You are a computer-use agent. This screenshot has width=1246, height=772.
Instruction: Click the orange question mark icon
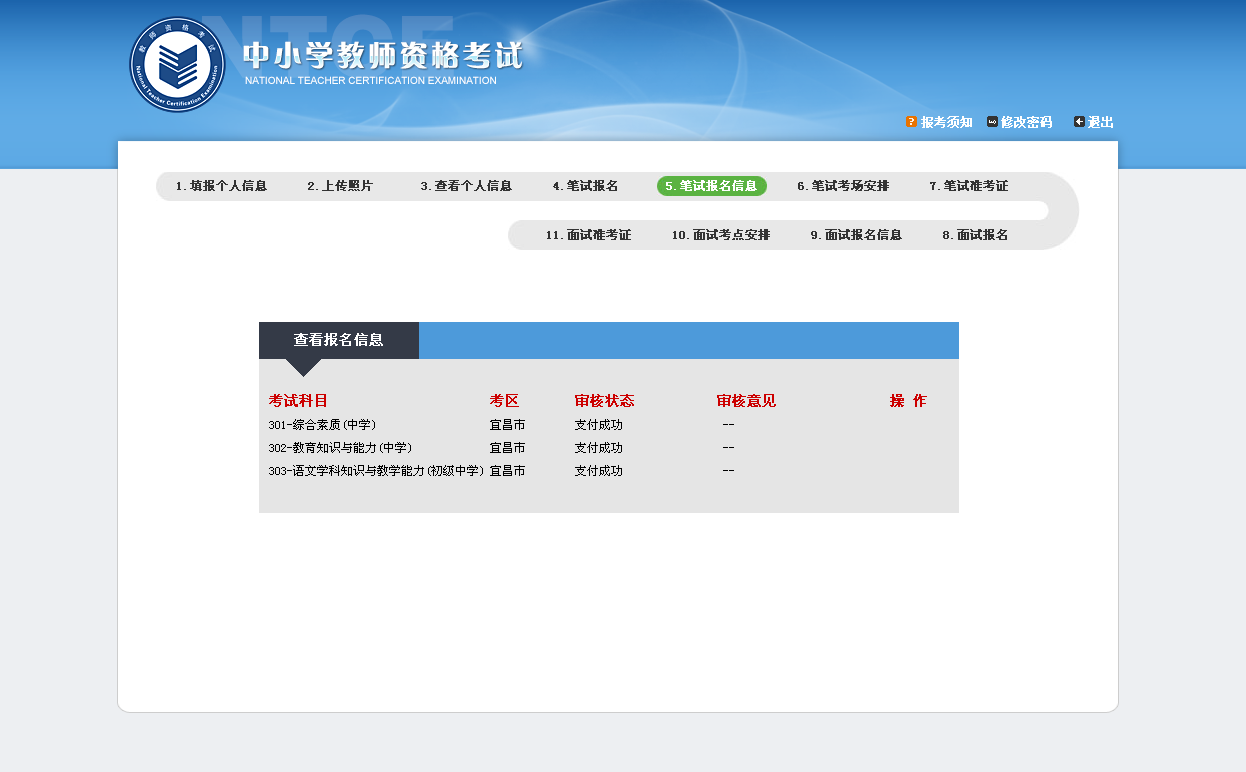click(x=911, y=122)
